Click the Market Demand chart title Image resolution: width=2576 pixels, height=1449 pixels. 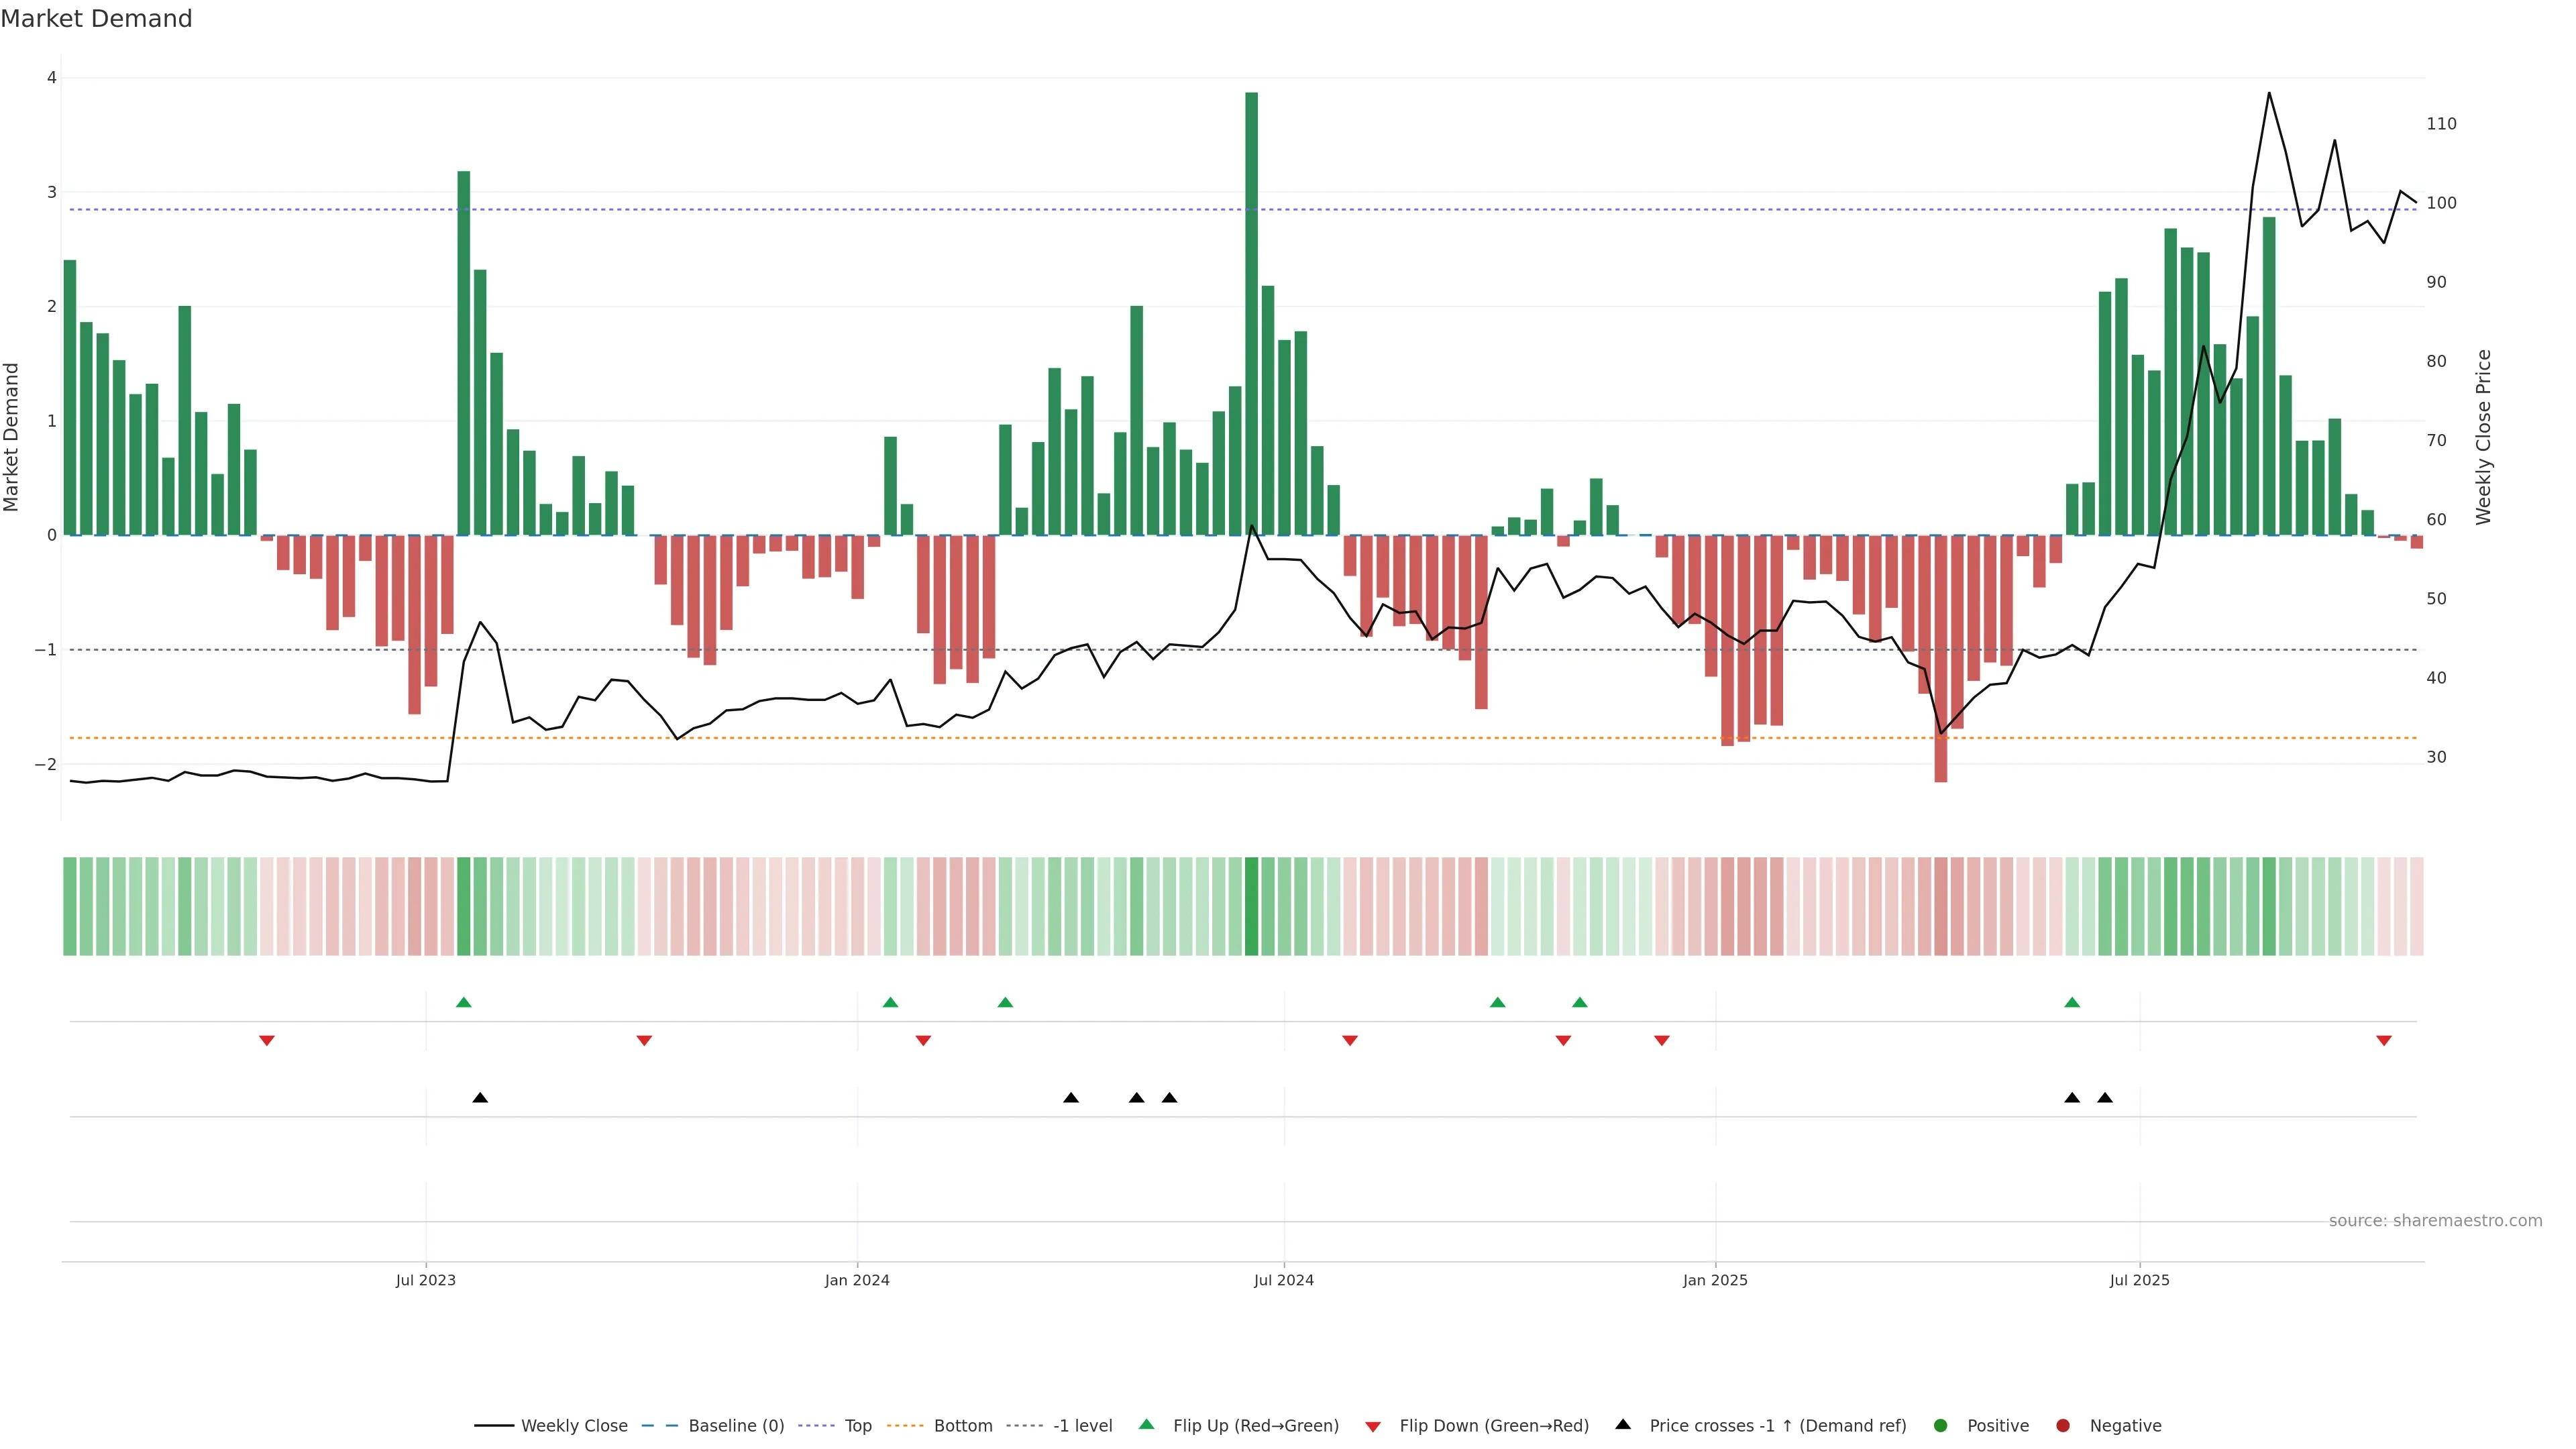pos(97,19)
